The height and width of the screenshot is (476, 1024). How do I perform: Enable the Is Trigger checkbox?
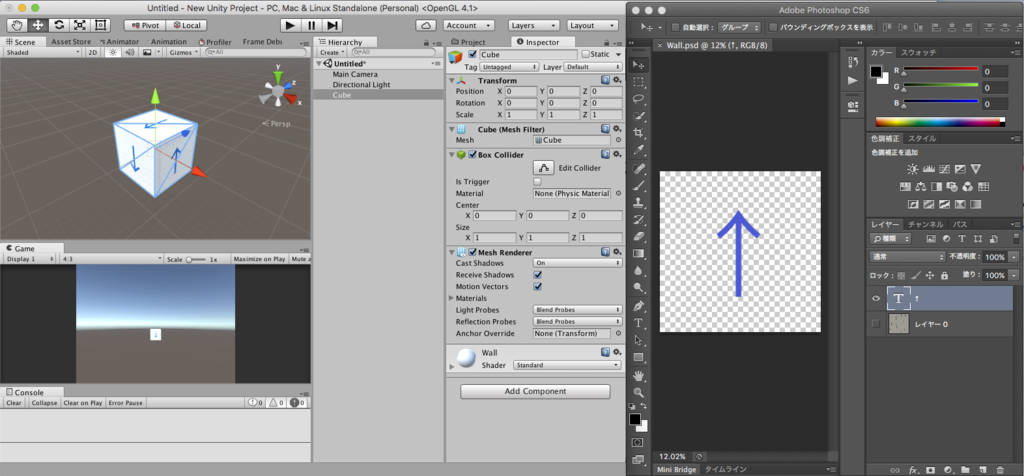[x=537, y=182]
